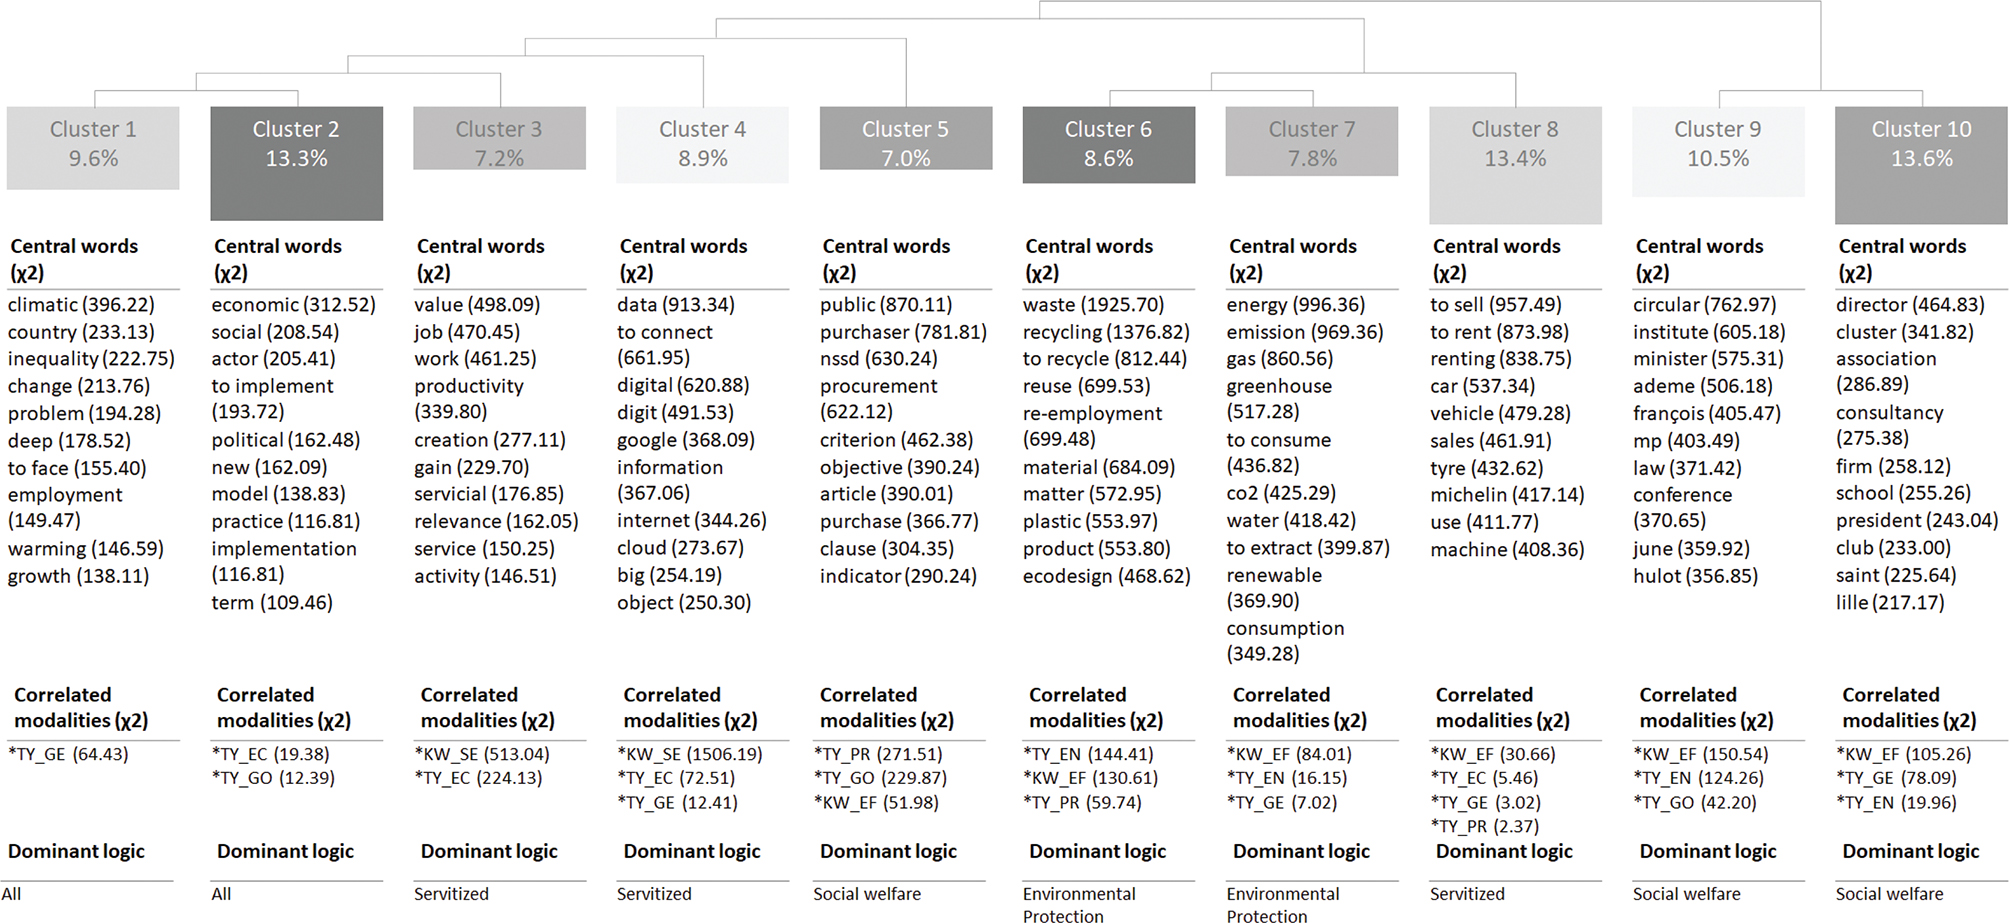Click the Cluster 1 9.6% box
This screenshot has height=923, width=2009.
[93, 147]
